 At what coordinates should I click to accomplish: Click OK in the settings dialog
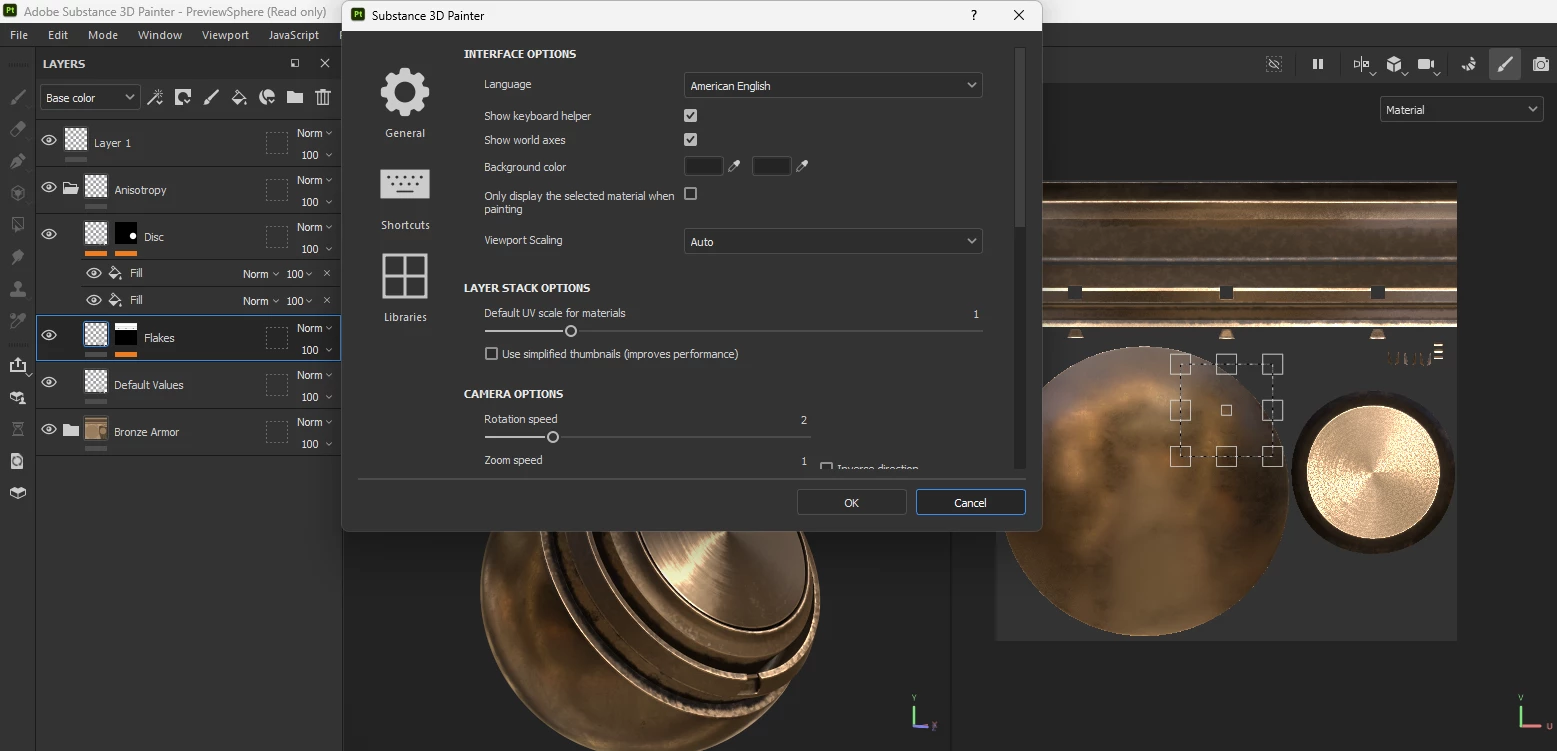852,502
